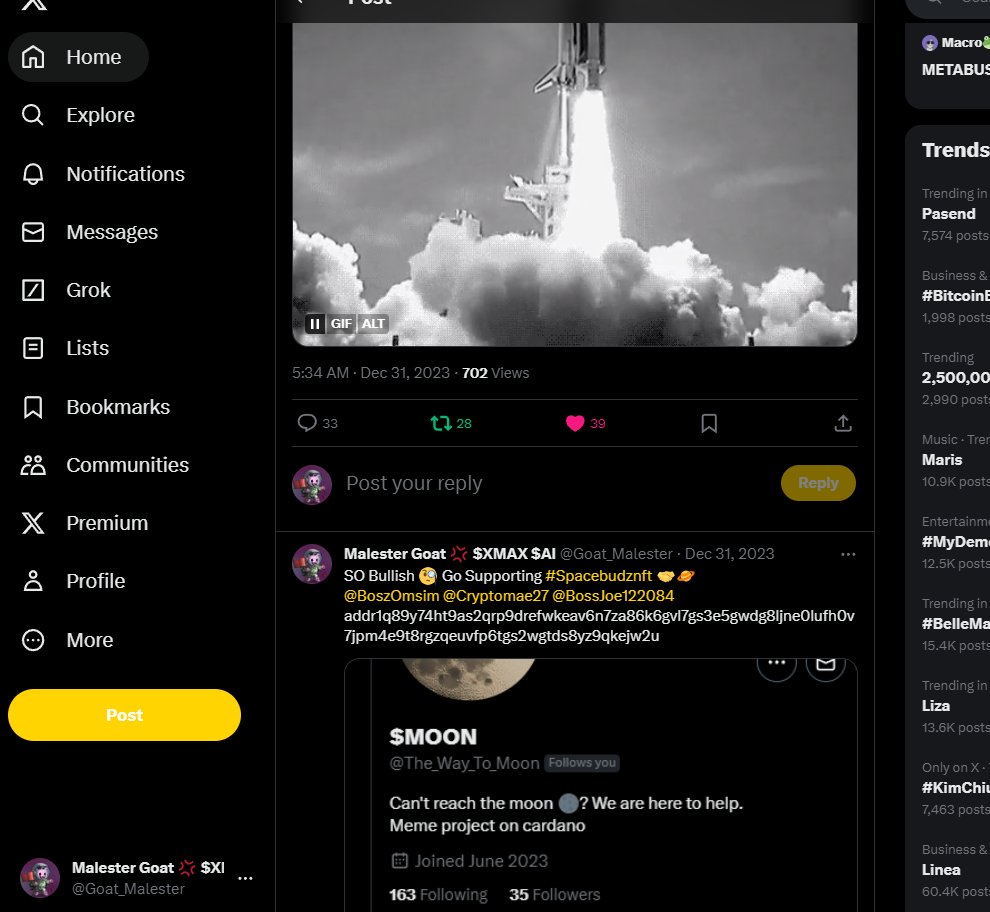Screen dimensions: 990x912
Task: Click account avatar at bottom left
Action: click(x=40, y=878)
